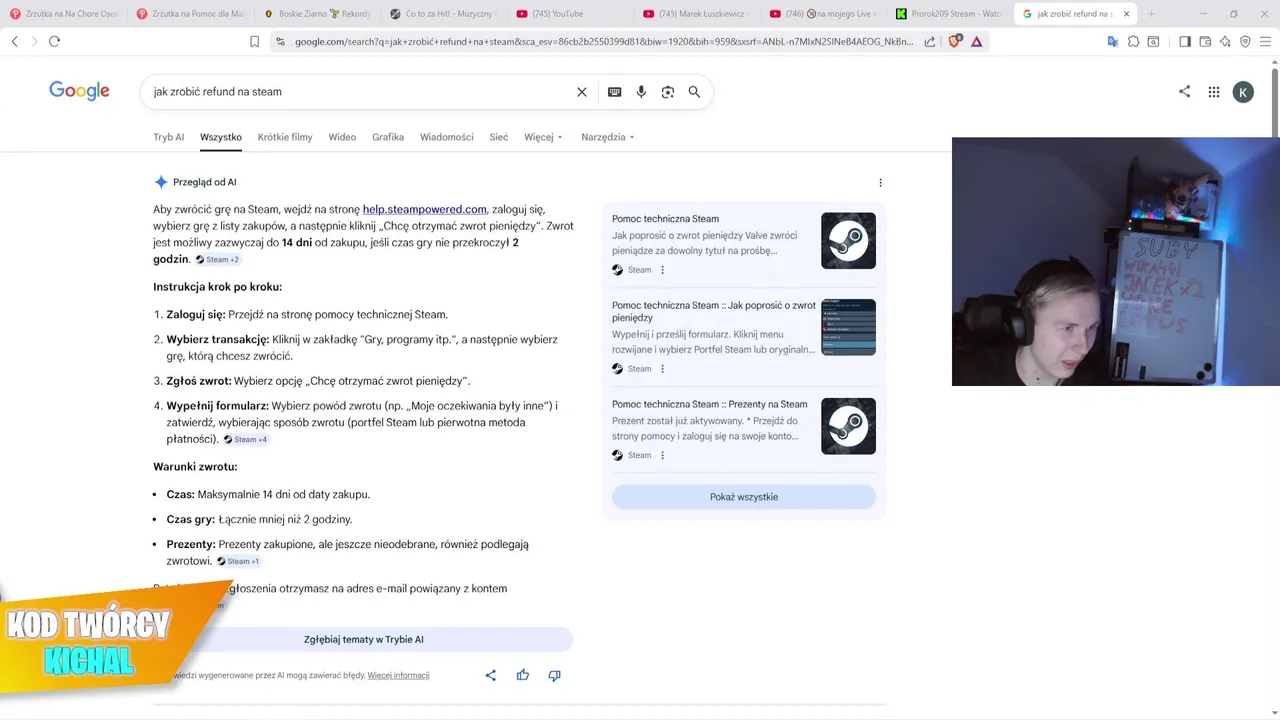Open Steam +4 source chip
1280x720 pixels.
(x=245, y=440)
